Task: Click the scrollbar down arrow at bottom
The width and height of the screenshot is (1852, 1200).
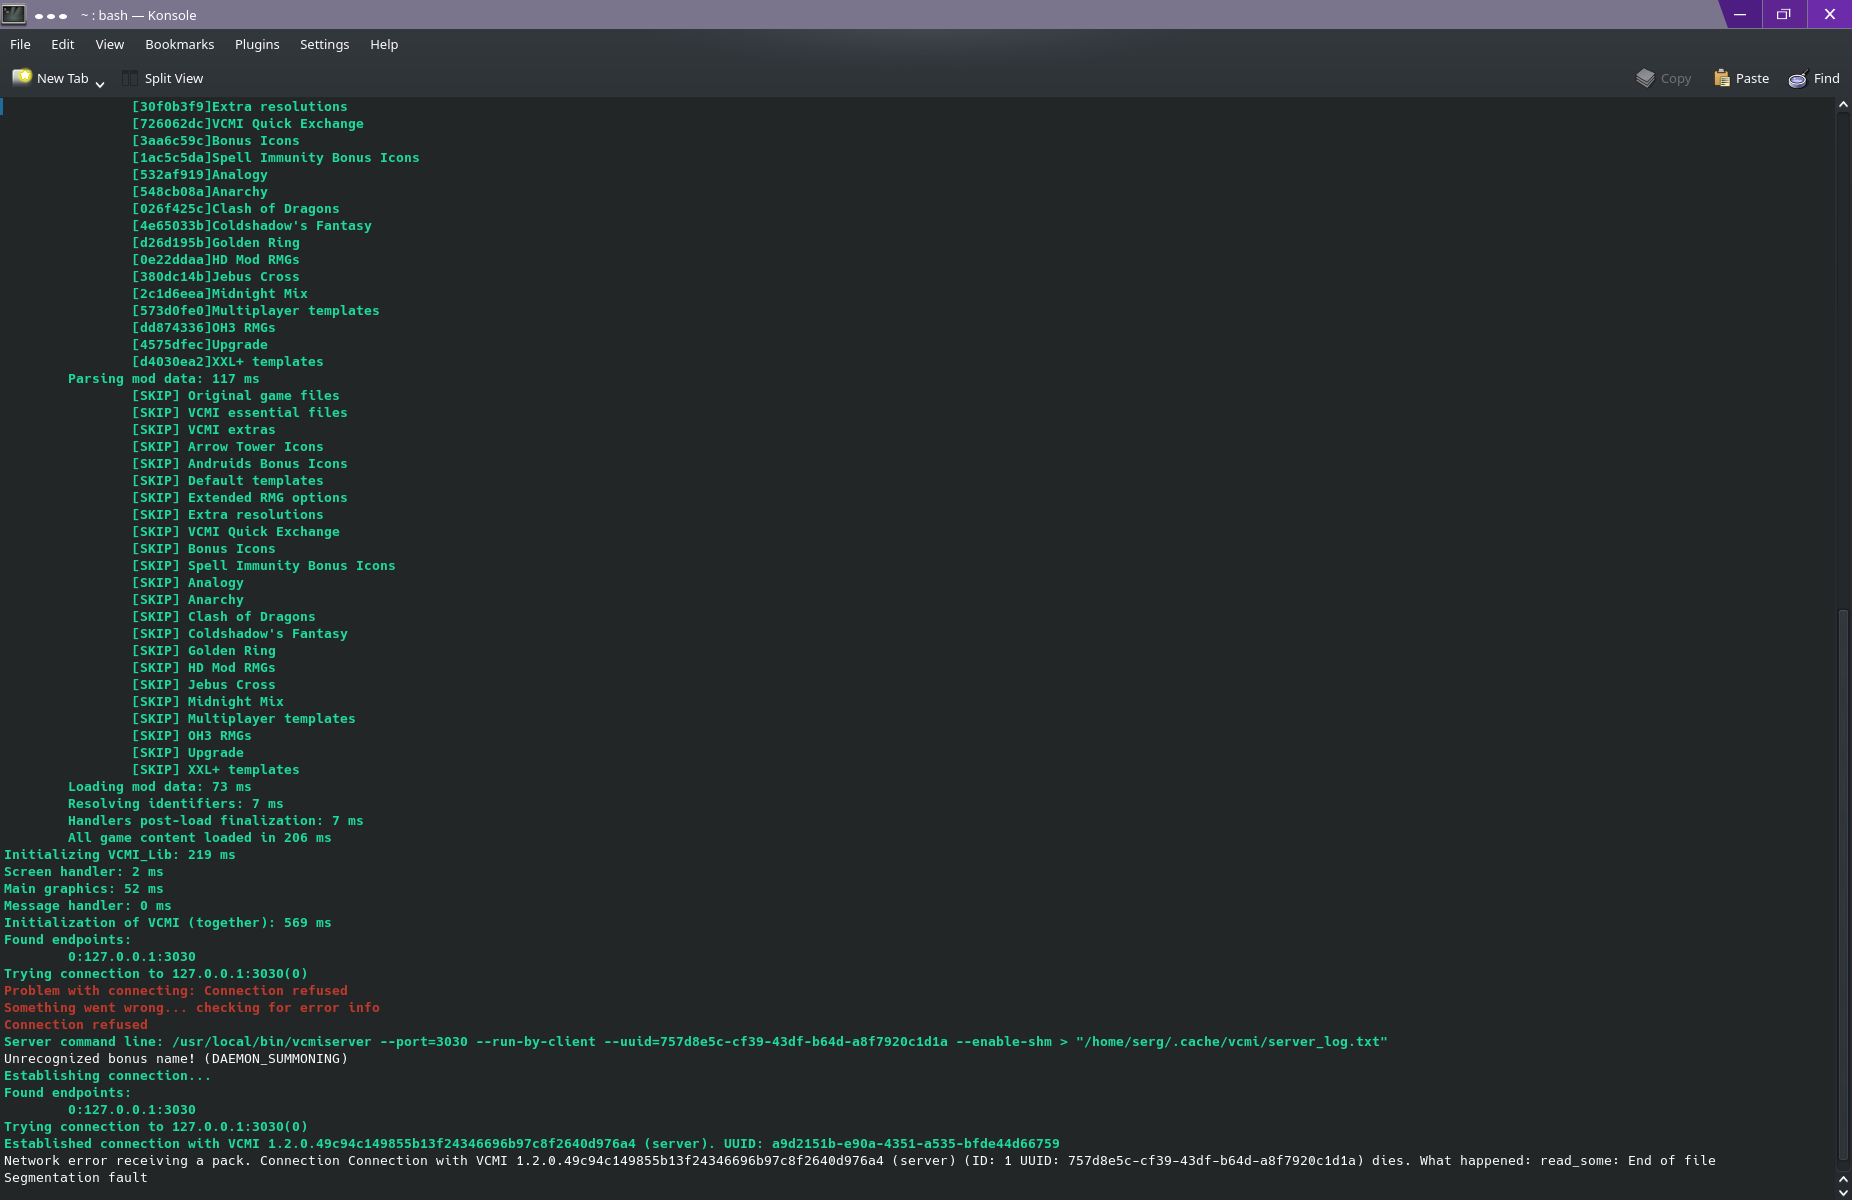Action: click(1843, 1192)
